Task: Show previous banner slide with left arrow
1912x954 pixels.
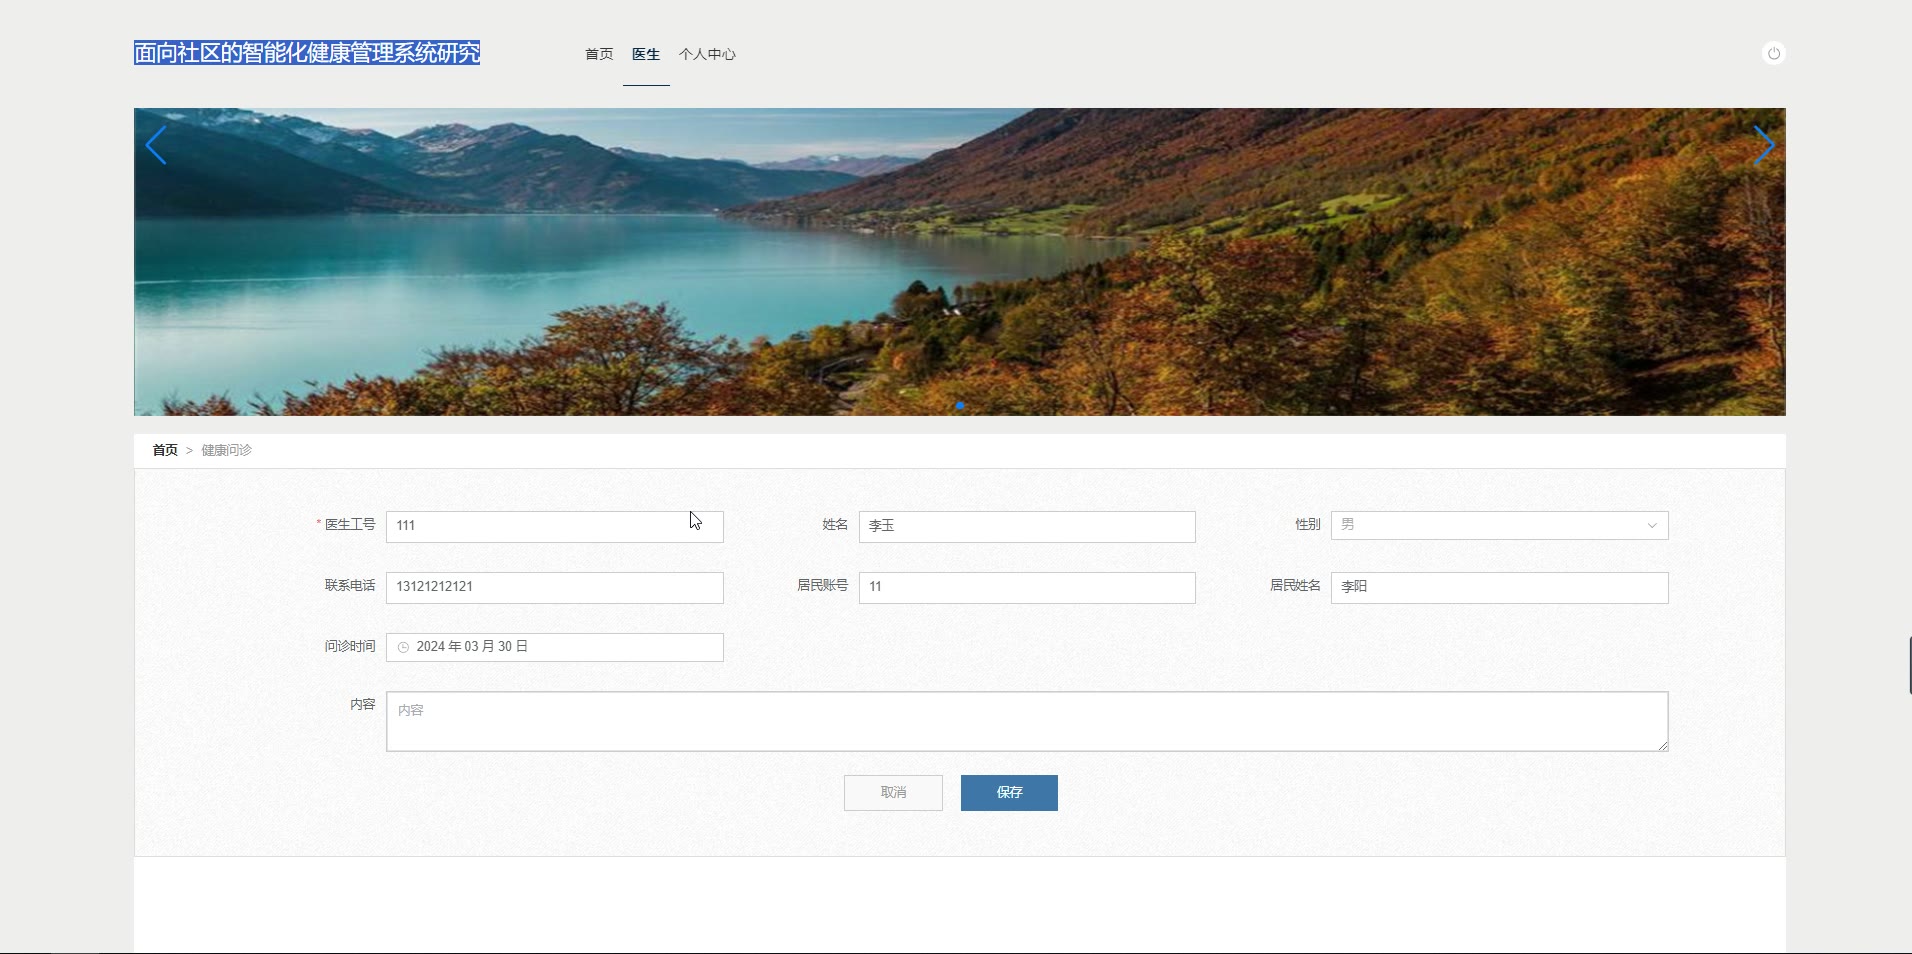Action: (x=156, y=146)
